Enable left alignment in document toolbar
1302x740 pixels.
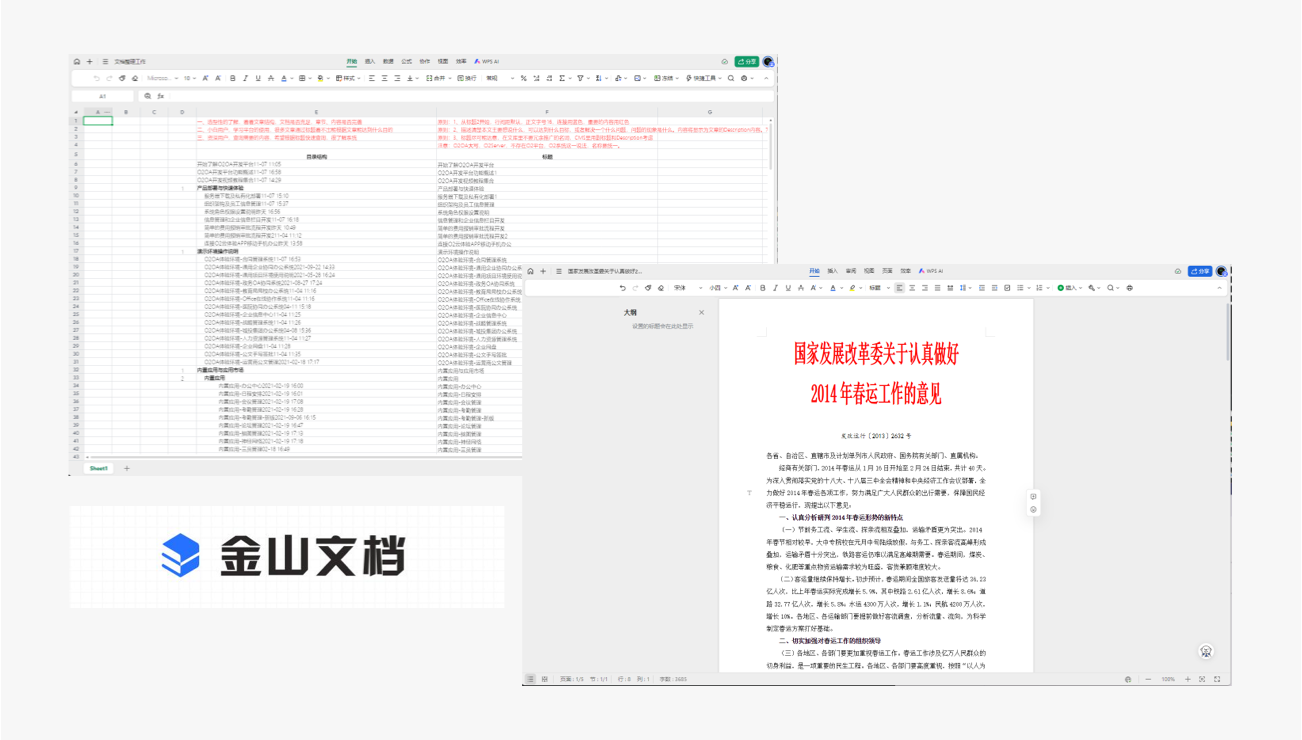(x=899, y=288)
